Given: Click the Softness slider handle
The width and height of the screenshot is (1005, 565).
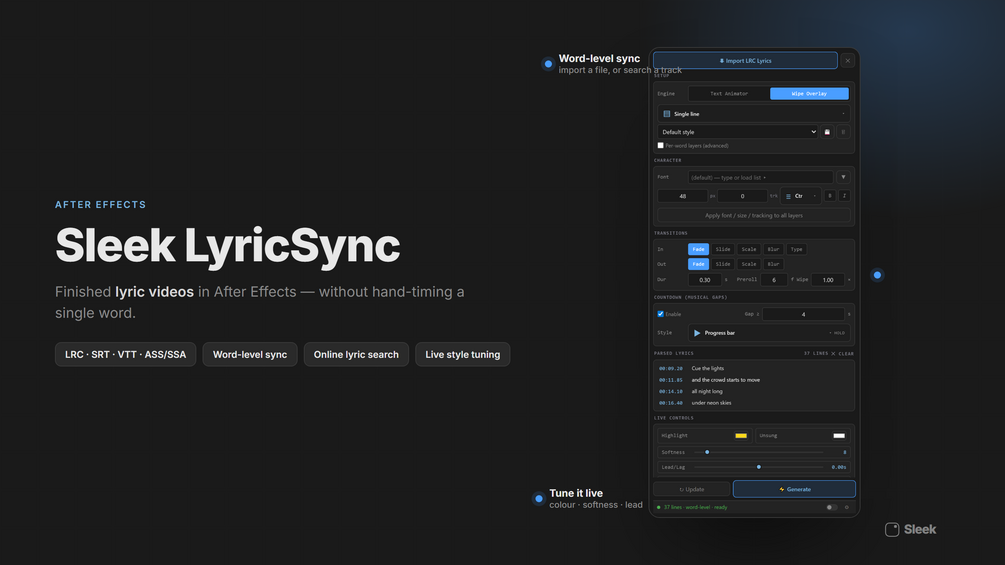Looking at the screenshot, I should point(707,452).
